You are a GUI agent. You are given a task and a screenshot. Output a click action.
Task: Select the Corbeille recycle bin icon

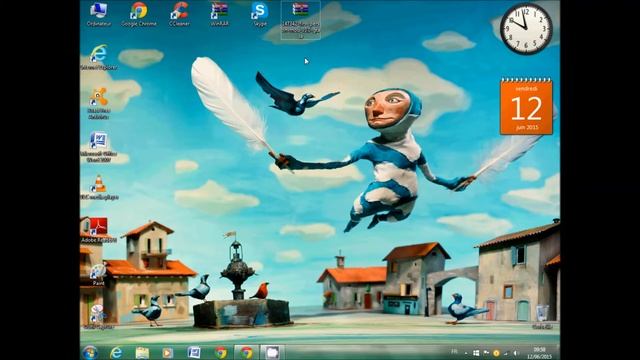pyautogui.click(x=542, y=317)
